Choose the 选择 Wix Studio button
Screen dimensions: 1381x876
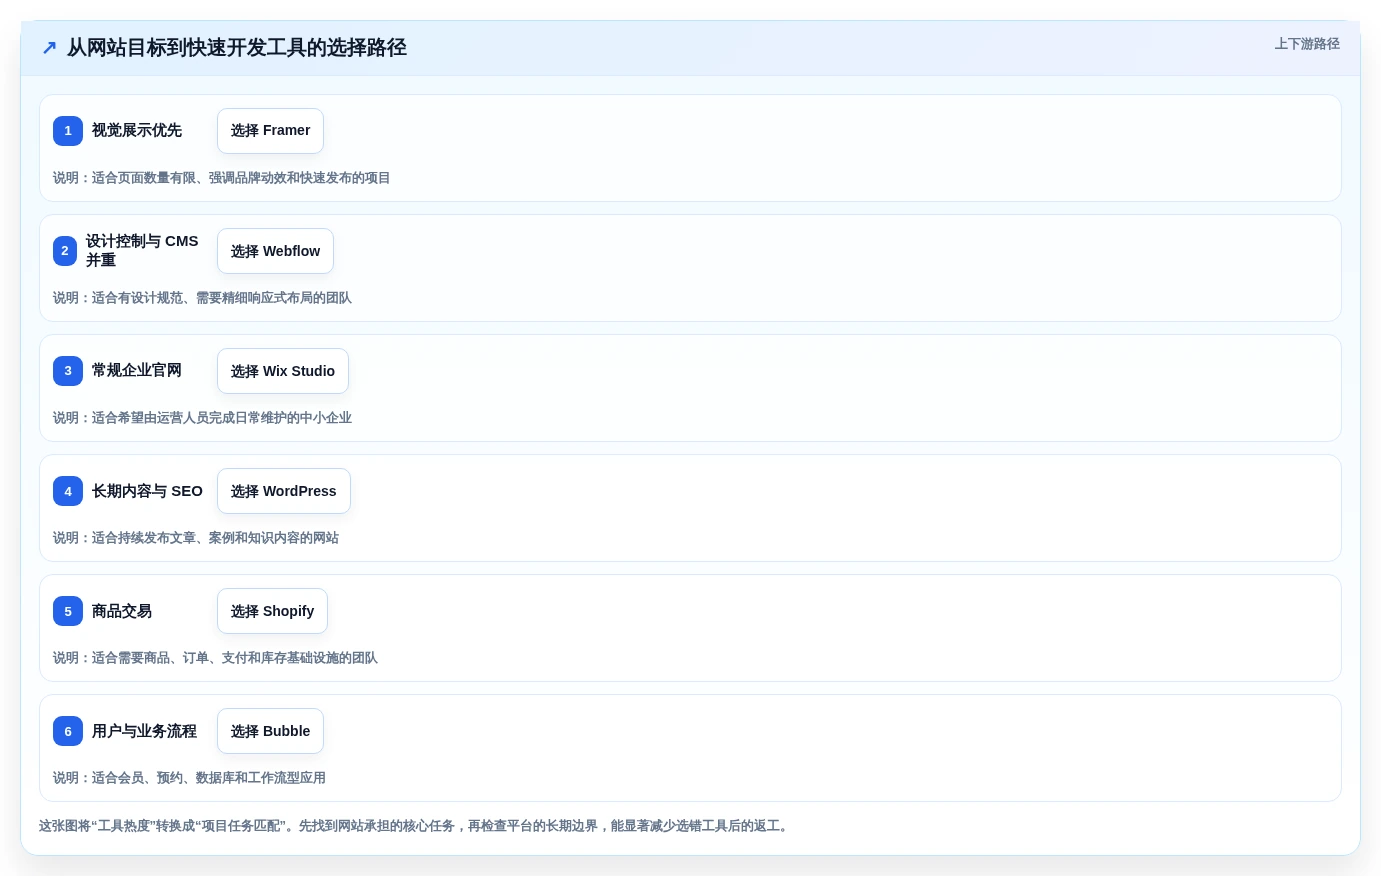tap(283, 371)
